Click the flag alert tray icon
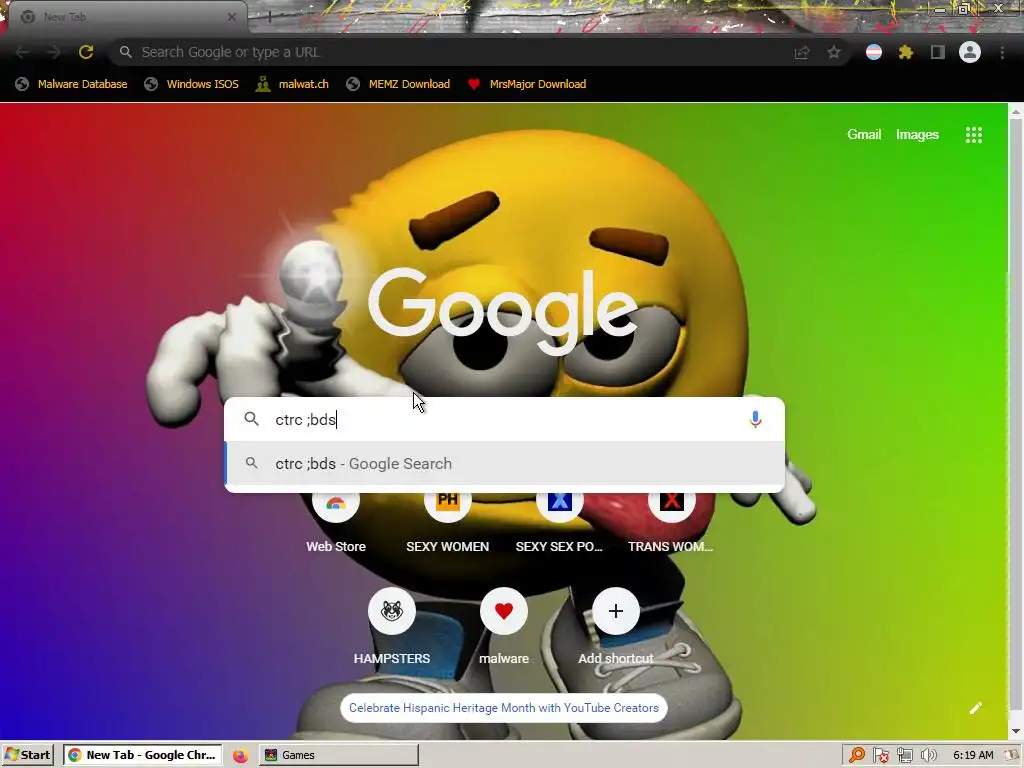Image resolution: width=1024 pixels, height=768 pixels. pyautogui.click(x=880, y=755)
